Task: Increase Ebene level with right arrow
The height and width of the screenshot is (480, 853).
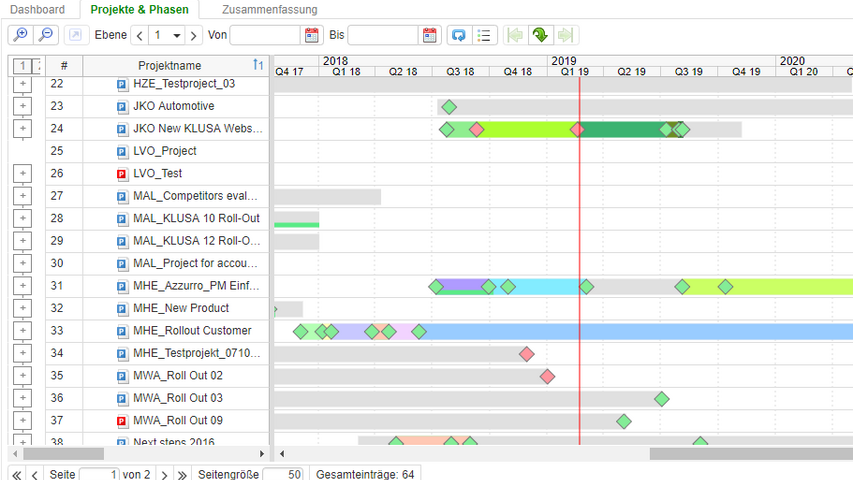Action: 194,35
